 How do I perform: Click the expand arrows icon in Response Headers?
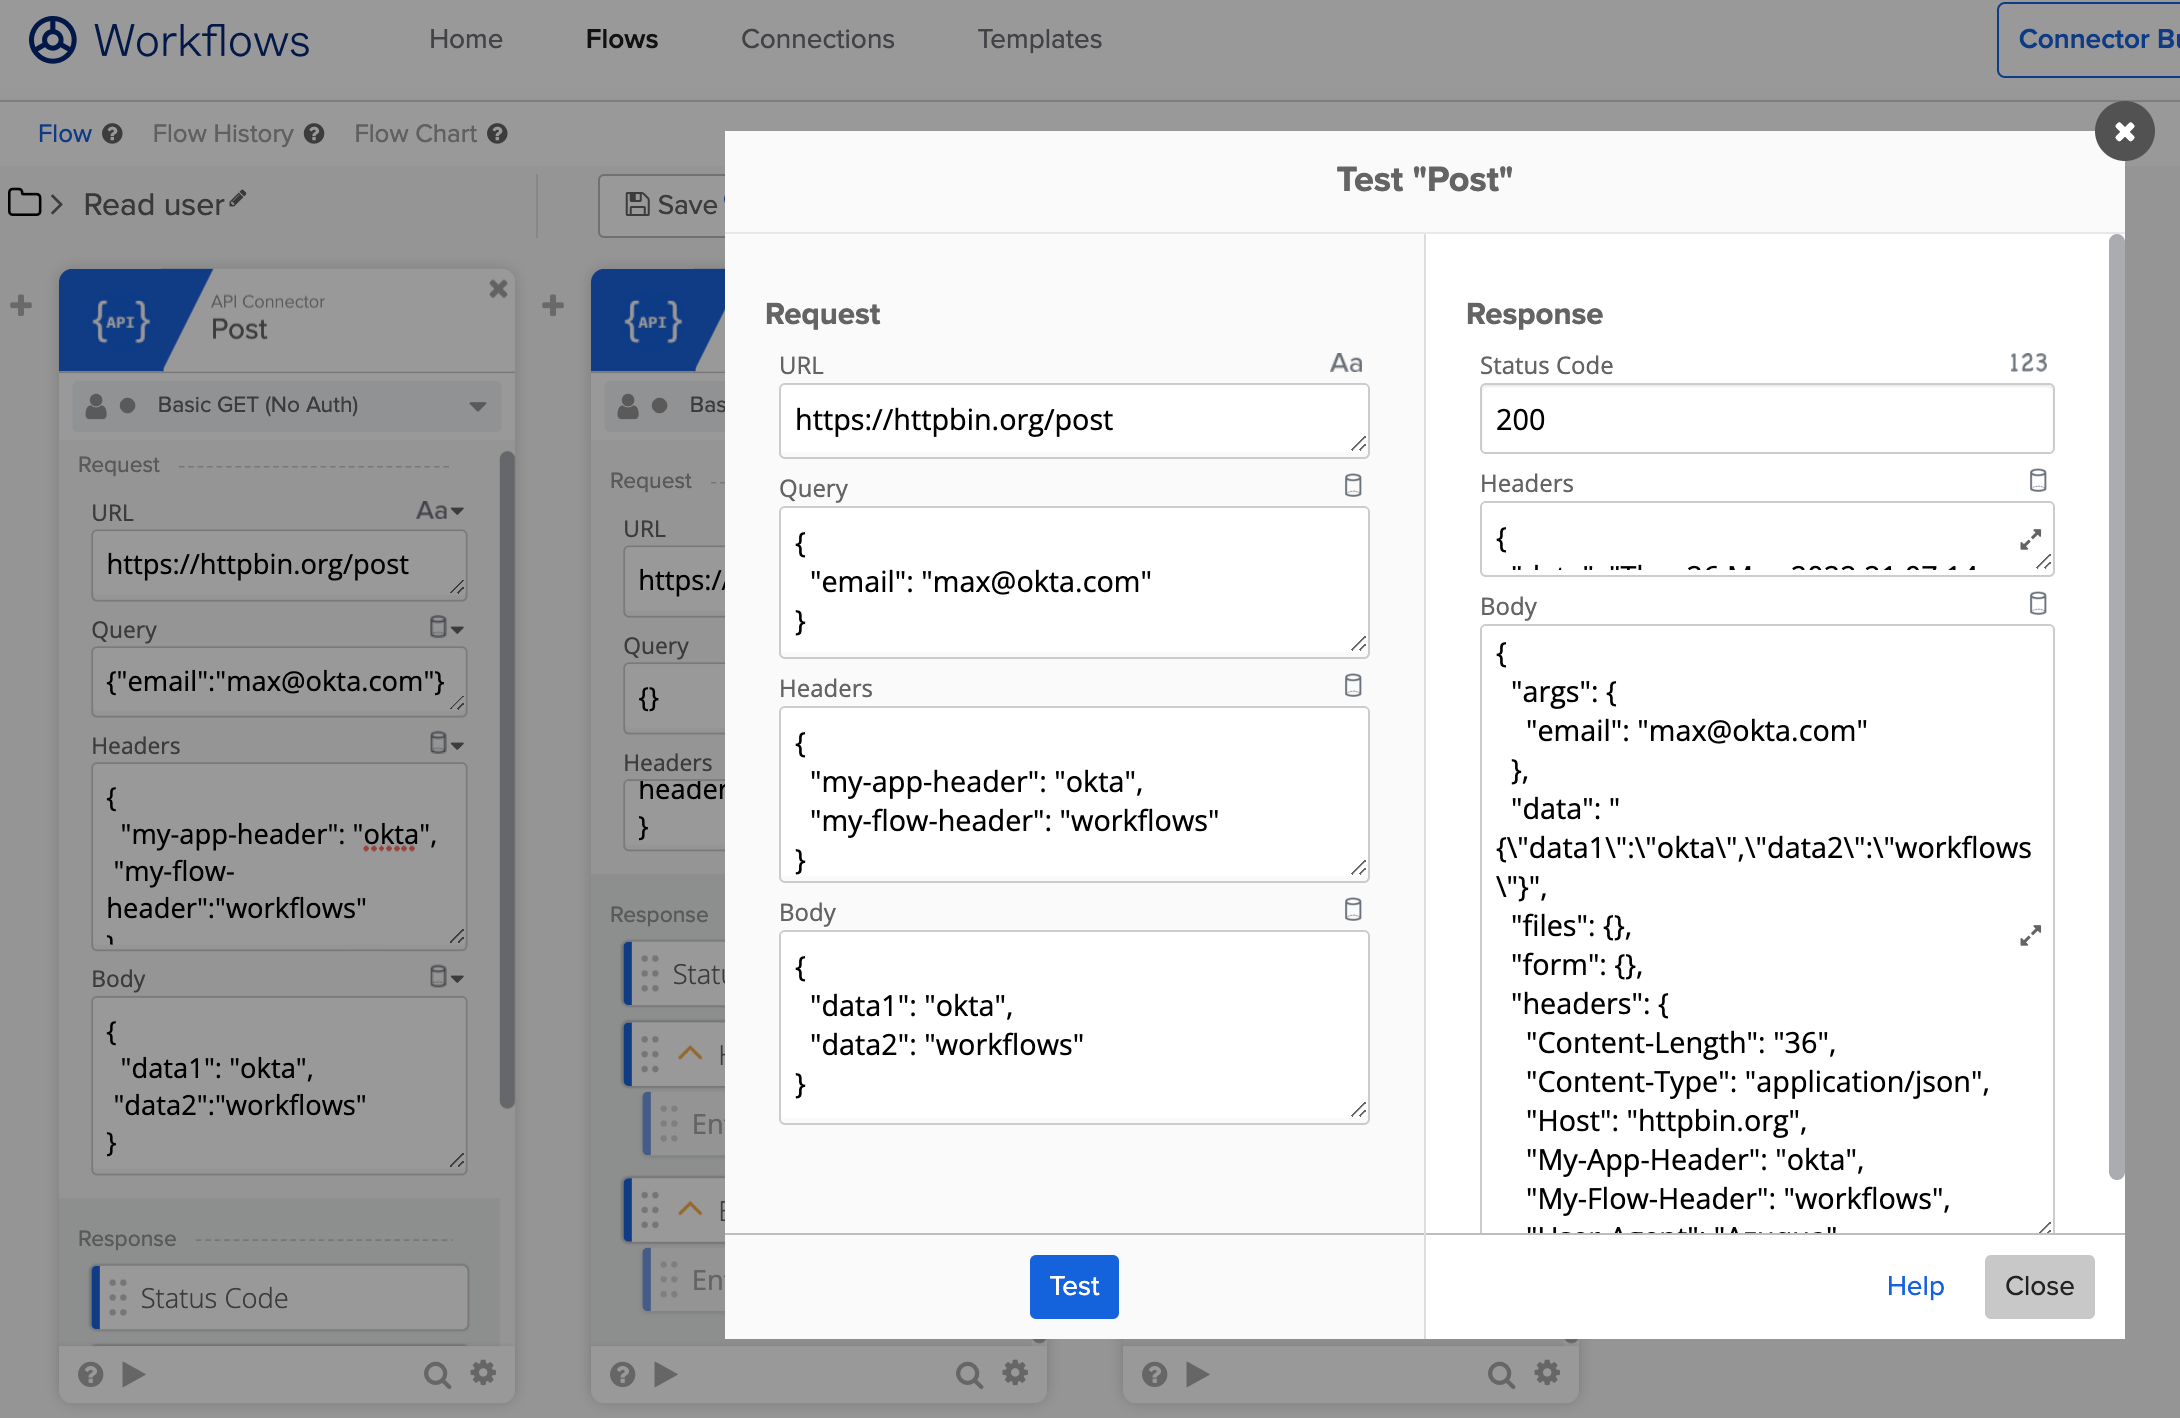(x=2030, y=540)
